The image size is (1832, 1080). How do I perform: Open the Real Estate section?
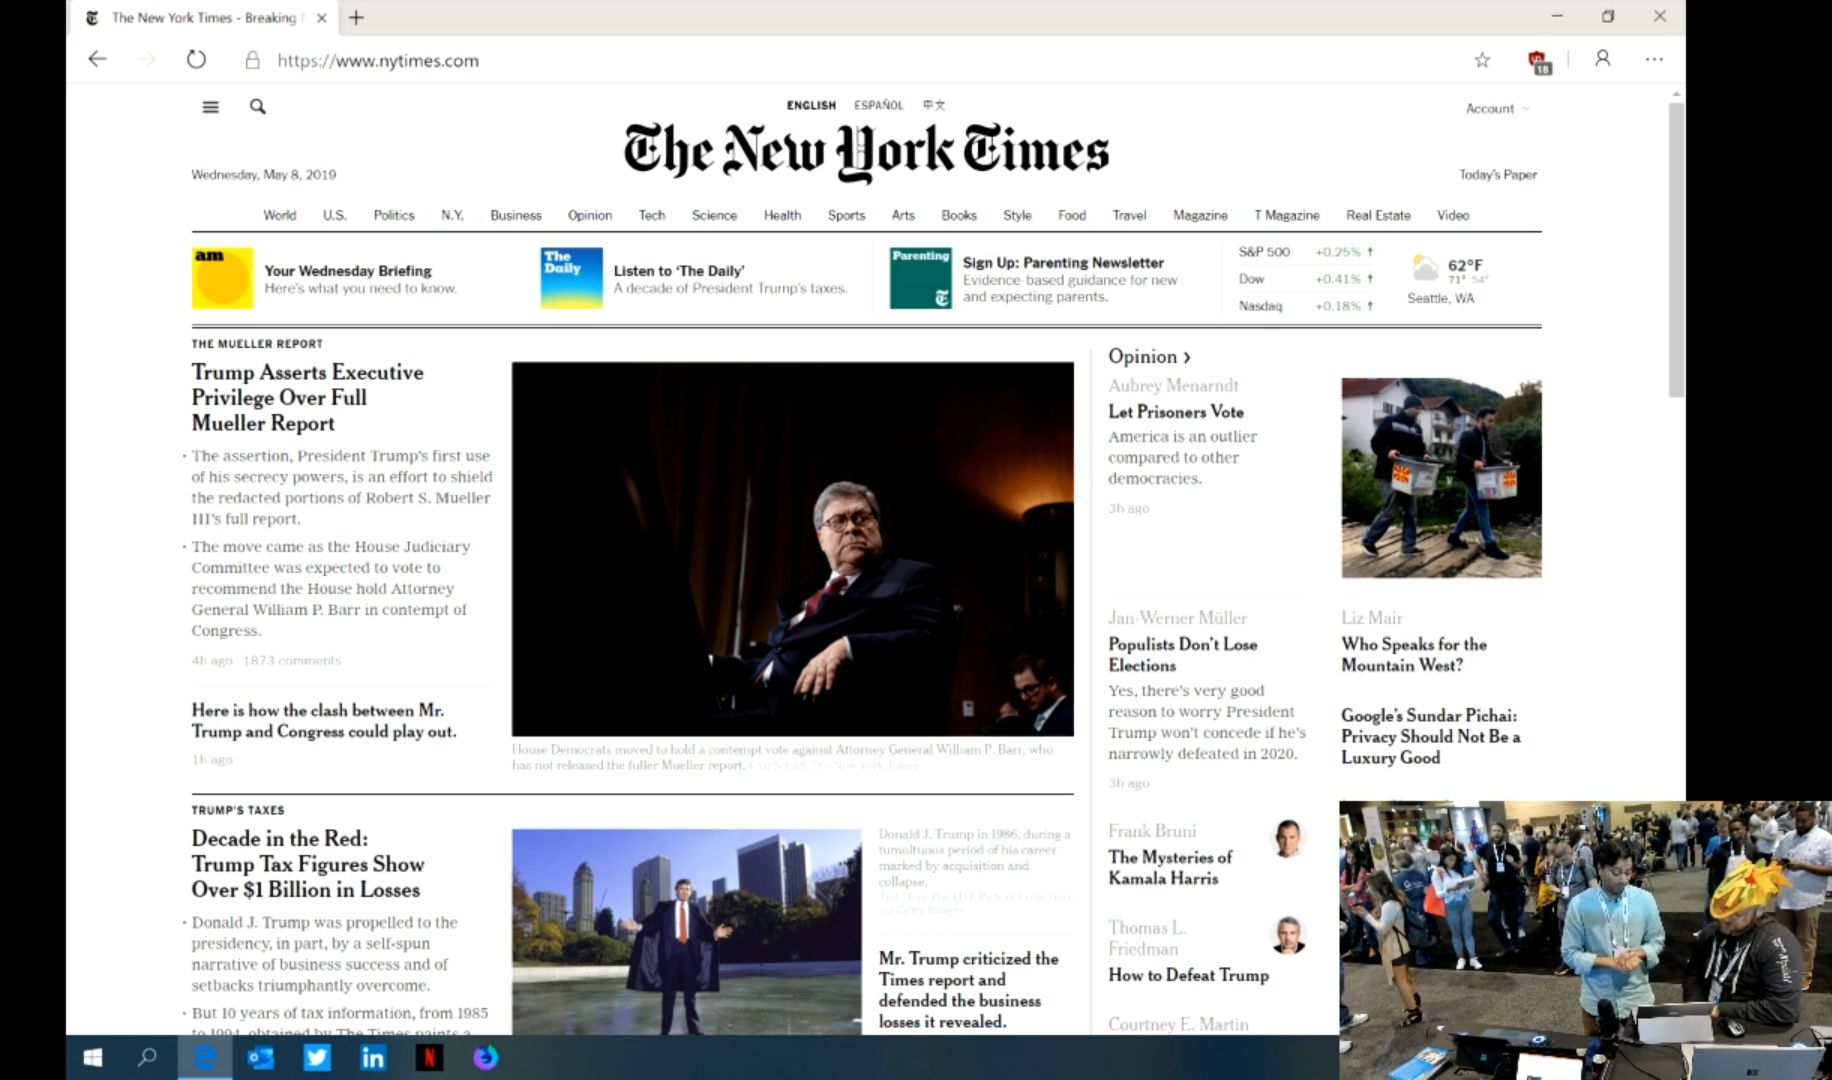pyautogui.click(x=1378, y=215)
